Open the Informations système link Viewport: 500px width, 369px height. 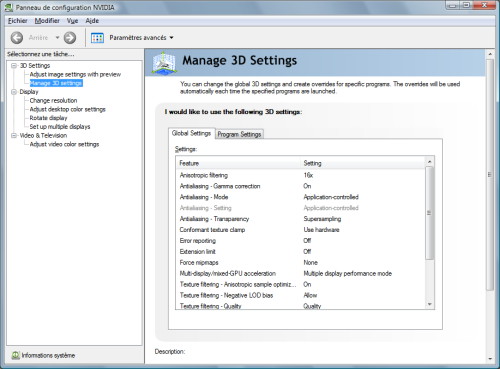[x=48, y=355]
